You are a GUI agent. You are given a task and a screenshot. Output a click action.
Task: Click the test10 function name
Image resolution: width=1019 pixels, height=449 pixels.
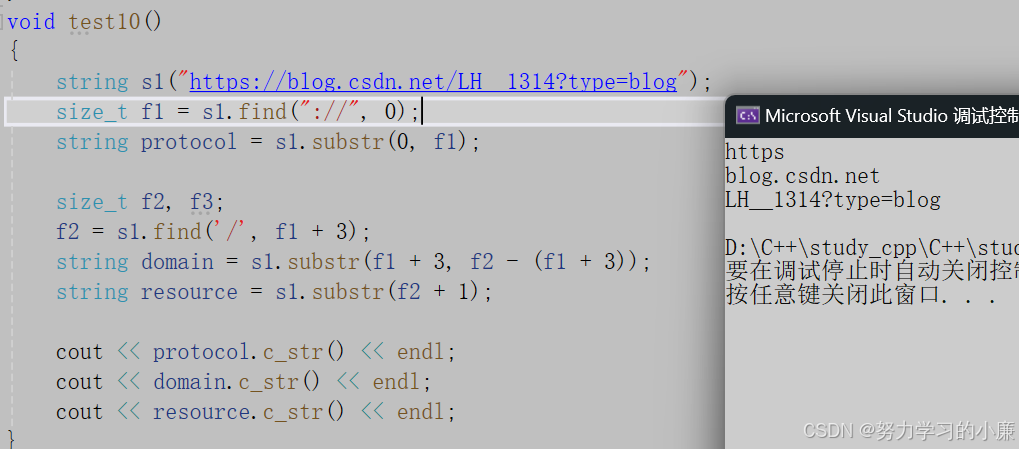tap(105, 22)
